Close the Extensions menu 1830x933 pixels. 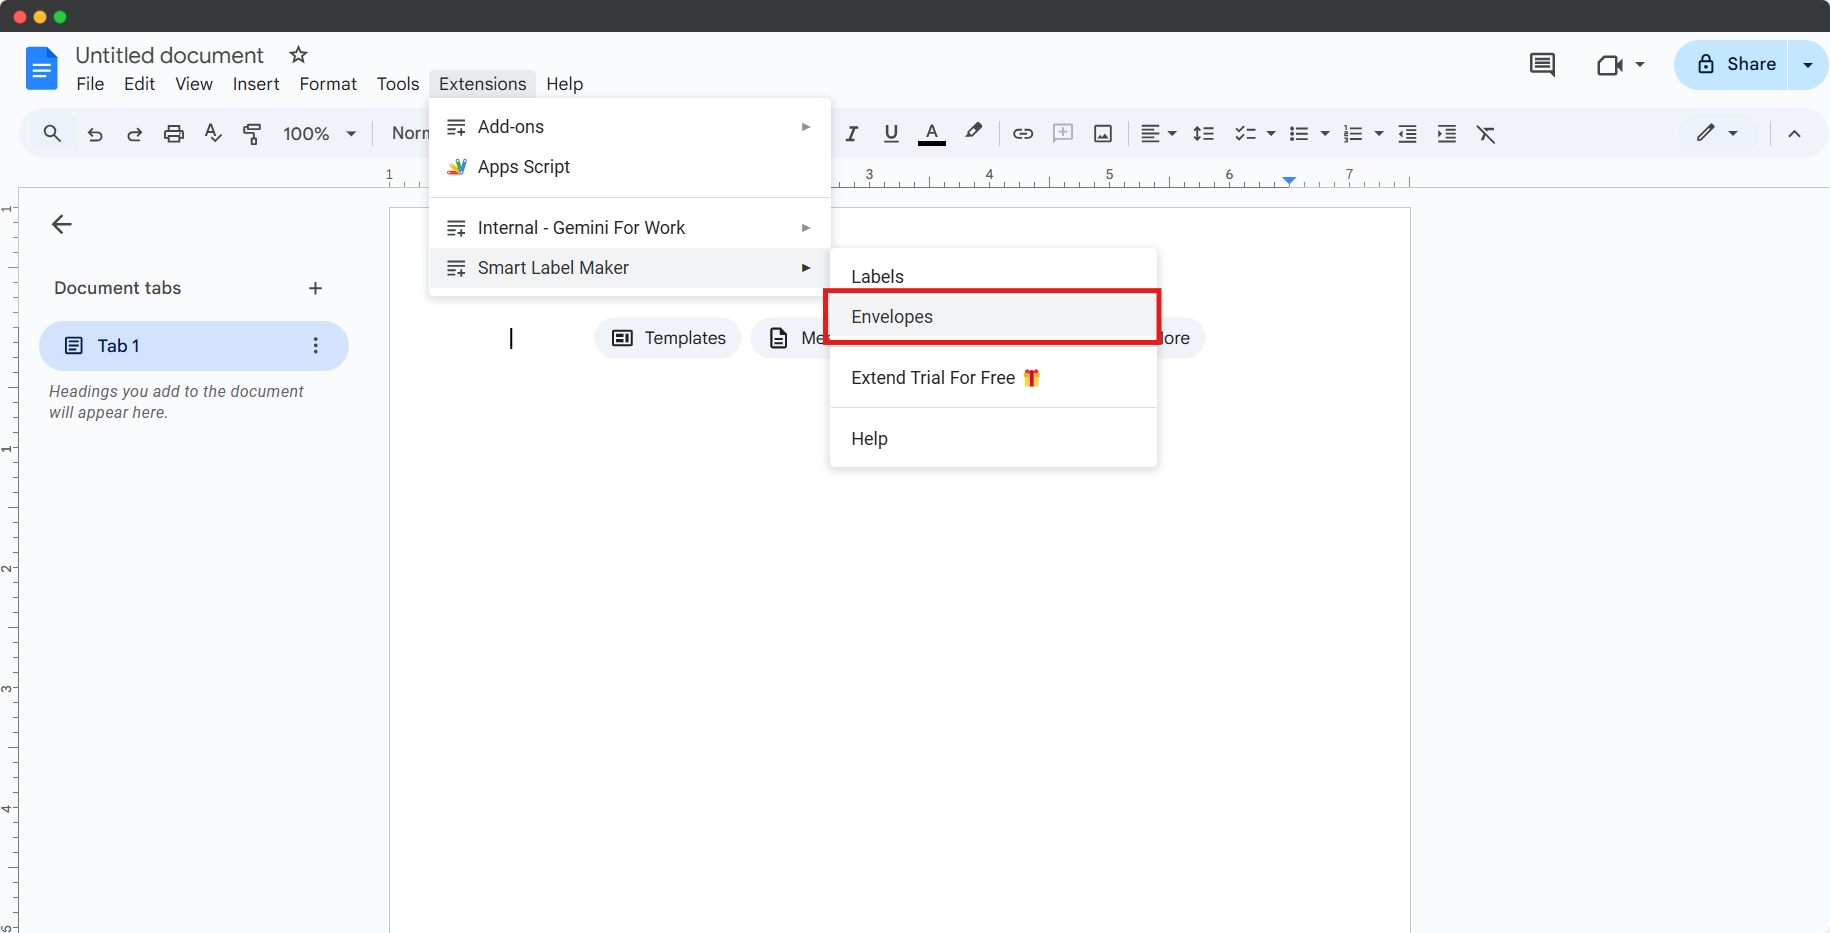click(482, 84)
